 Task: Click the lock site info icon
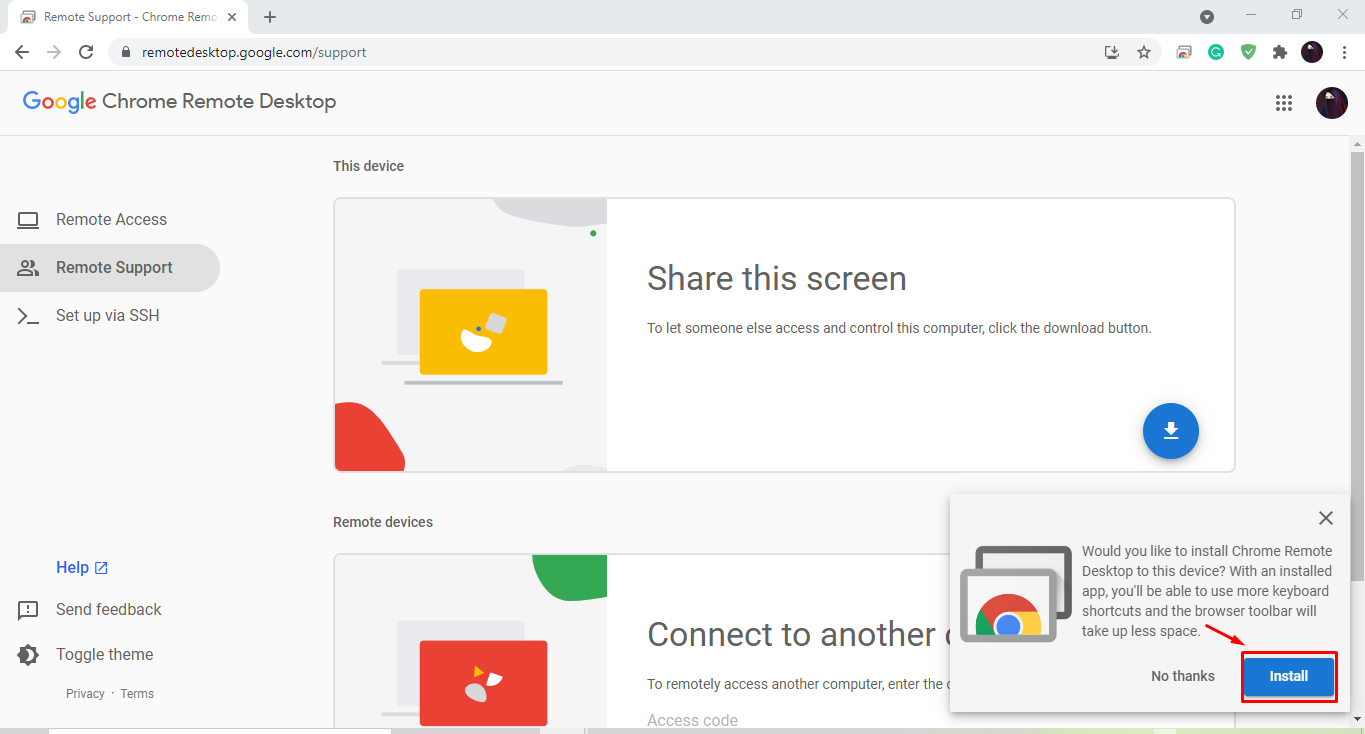126,52
